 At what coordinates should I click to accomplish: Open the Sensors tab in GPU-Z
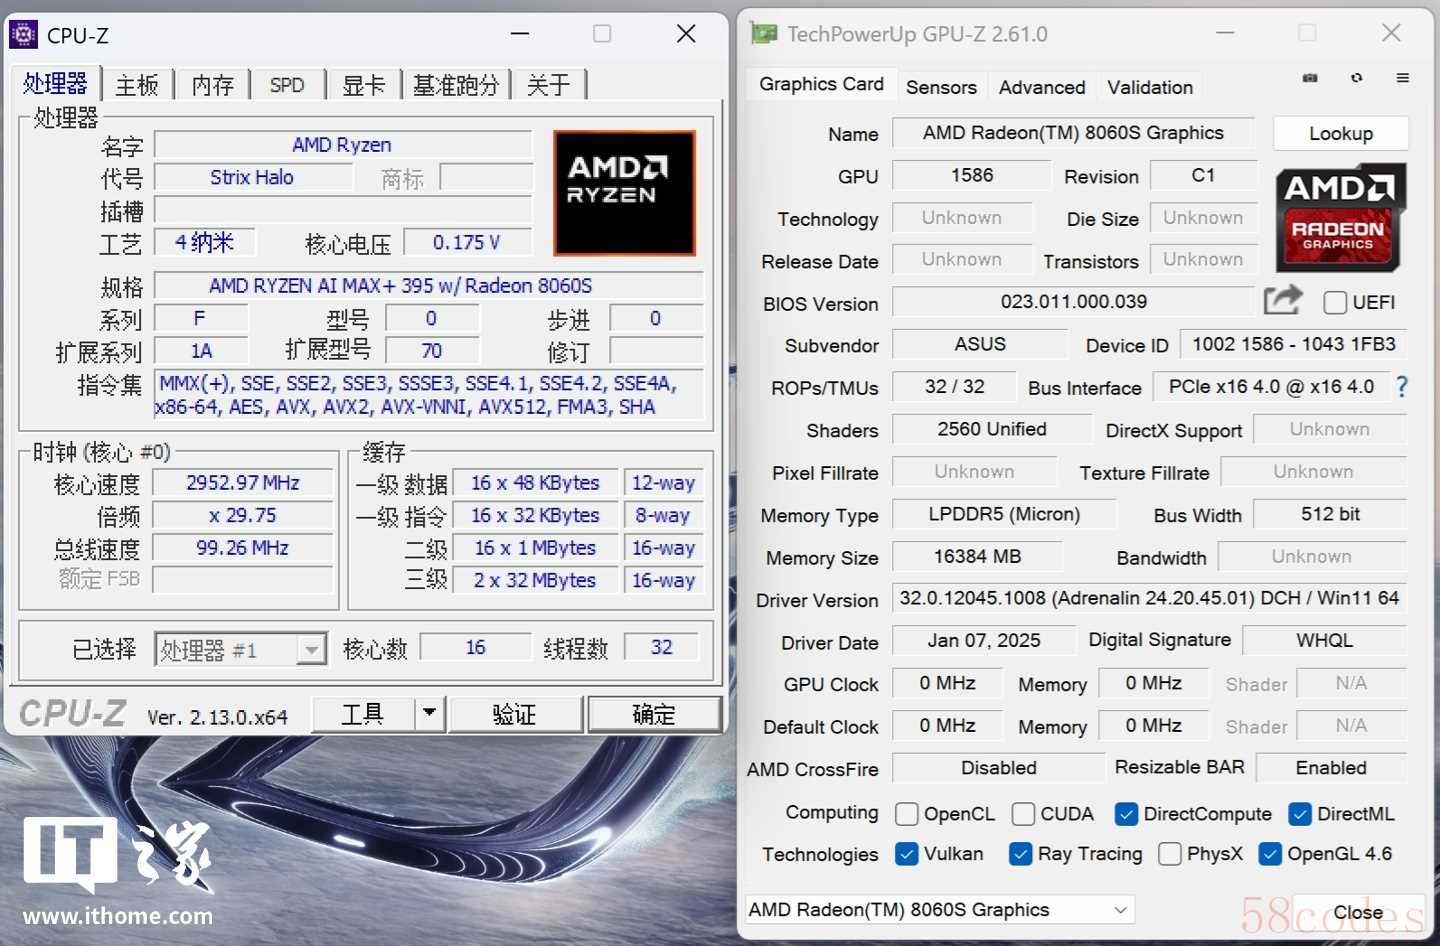tap(940, 87)
